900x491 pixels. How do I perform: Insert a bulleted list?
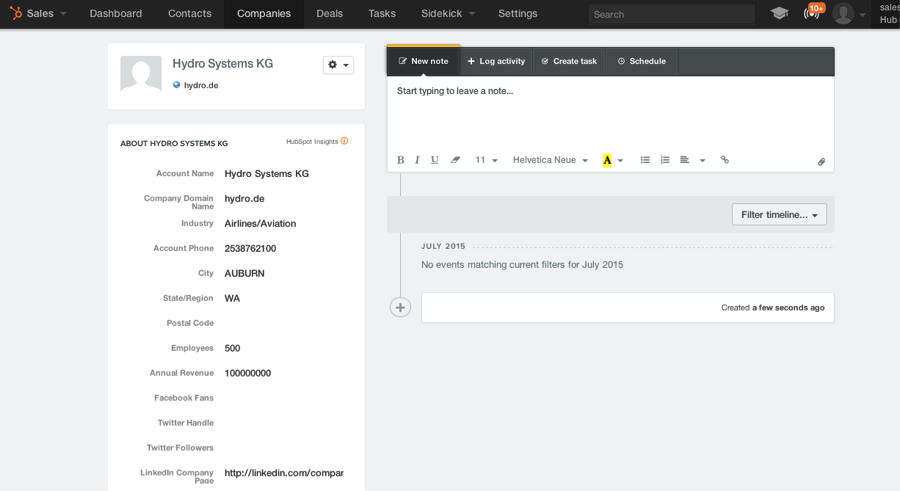click(x=645, y=160)
